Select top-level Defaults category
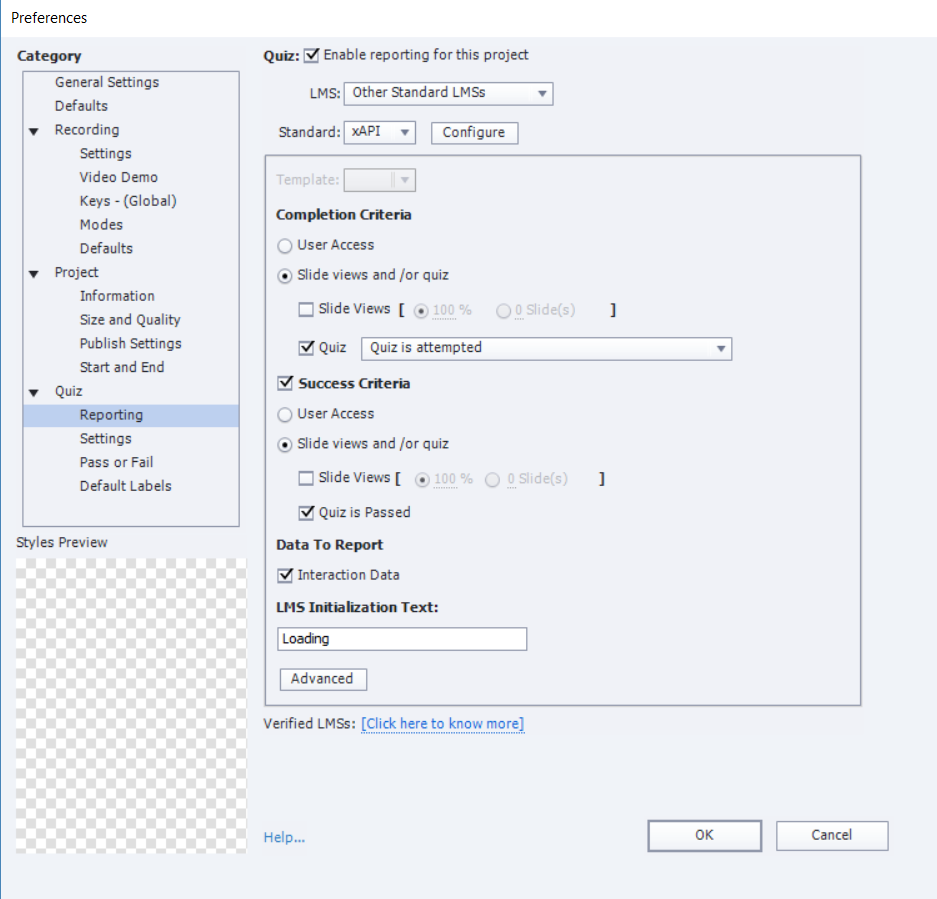This screenshot has width=937, height=899. [x=81, y=106]
